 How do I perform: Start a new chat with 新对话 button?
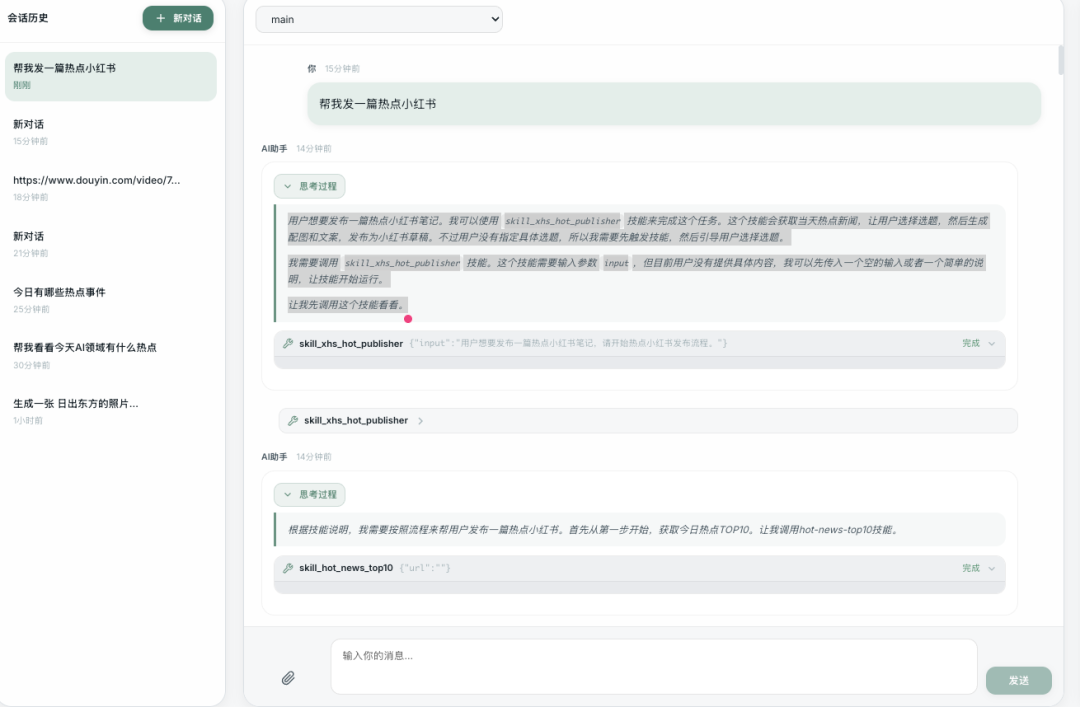(x=178, y=18)
